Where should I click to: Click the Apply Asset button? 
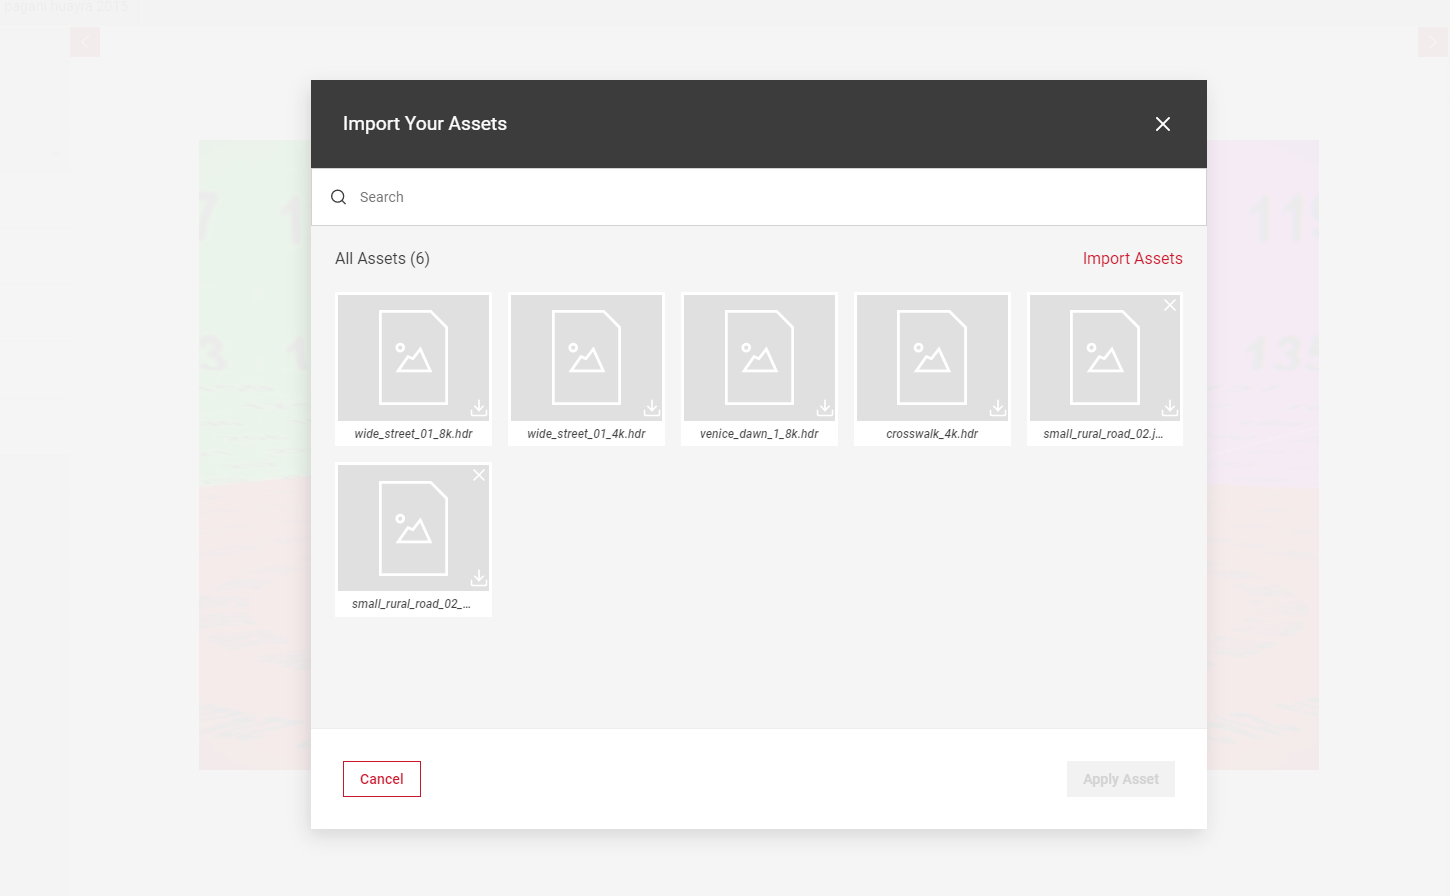point(1121,779)
